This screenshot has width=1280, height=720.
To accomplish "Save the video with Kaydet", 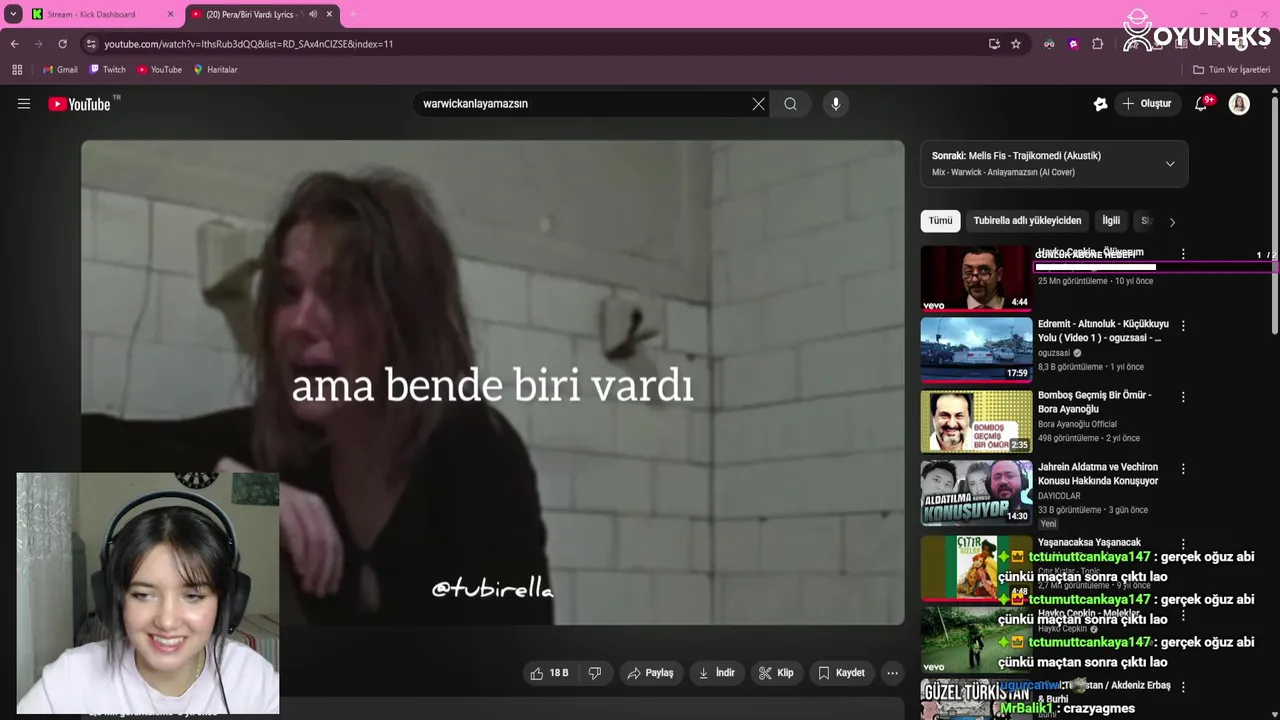I will (841, 673).
